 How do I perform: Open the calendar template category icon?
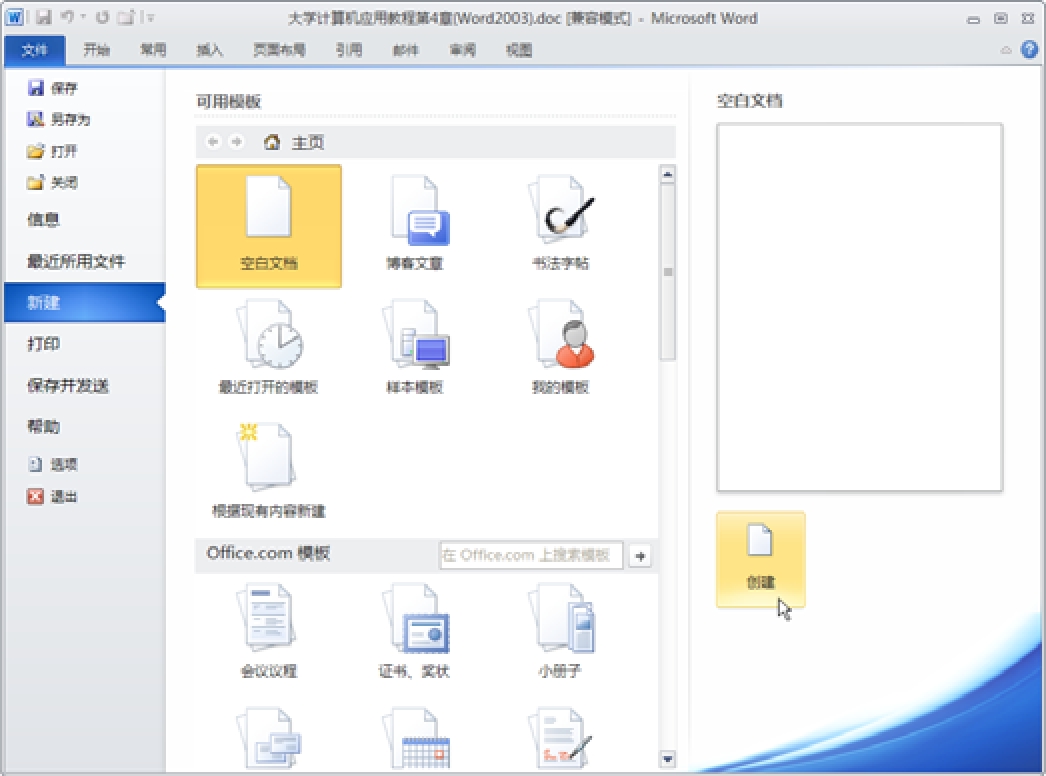pyautogui.click(x=414, y=739)
